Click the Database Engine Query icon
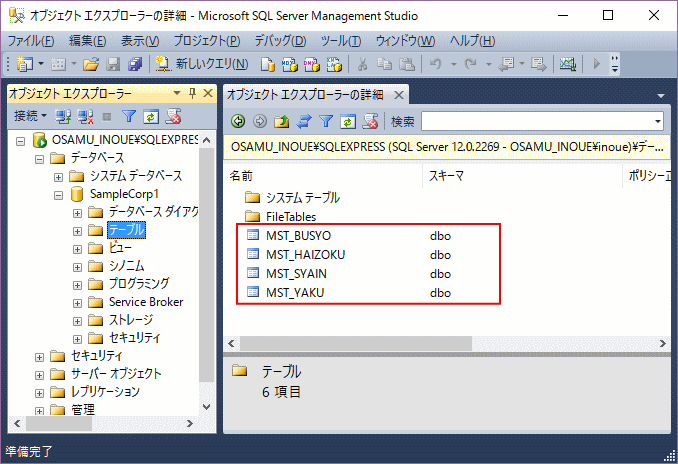The width and height of the screenshot is (678, 464). tap(268, 64)
